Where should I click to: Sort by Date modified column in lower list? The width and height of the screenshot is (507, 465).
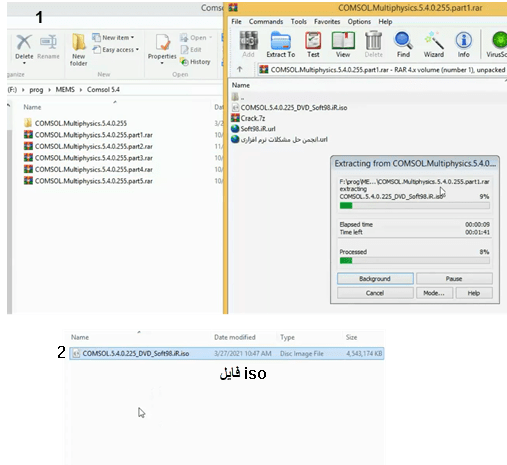[x=235, y=337]
